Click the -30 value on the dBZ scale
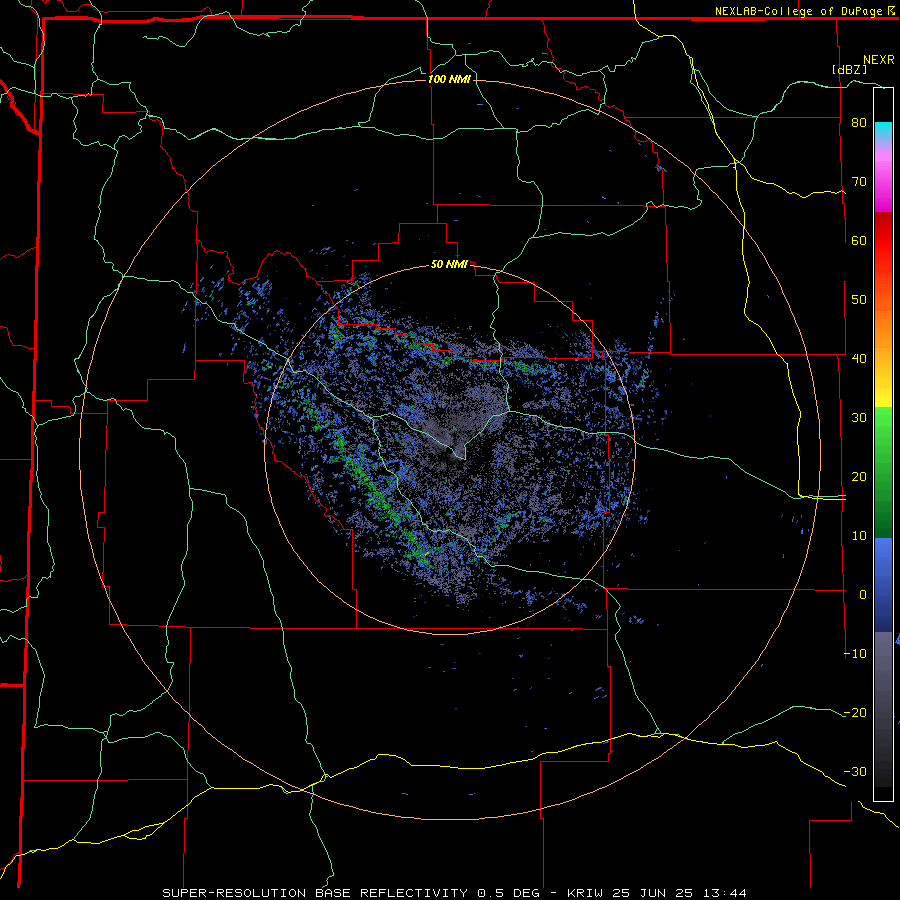The height and width of the screenshot is (900, 900). 855,771
